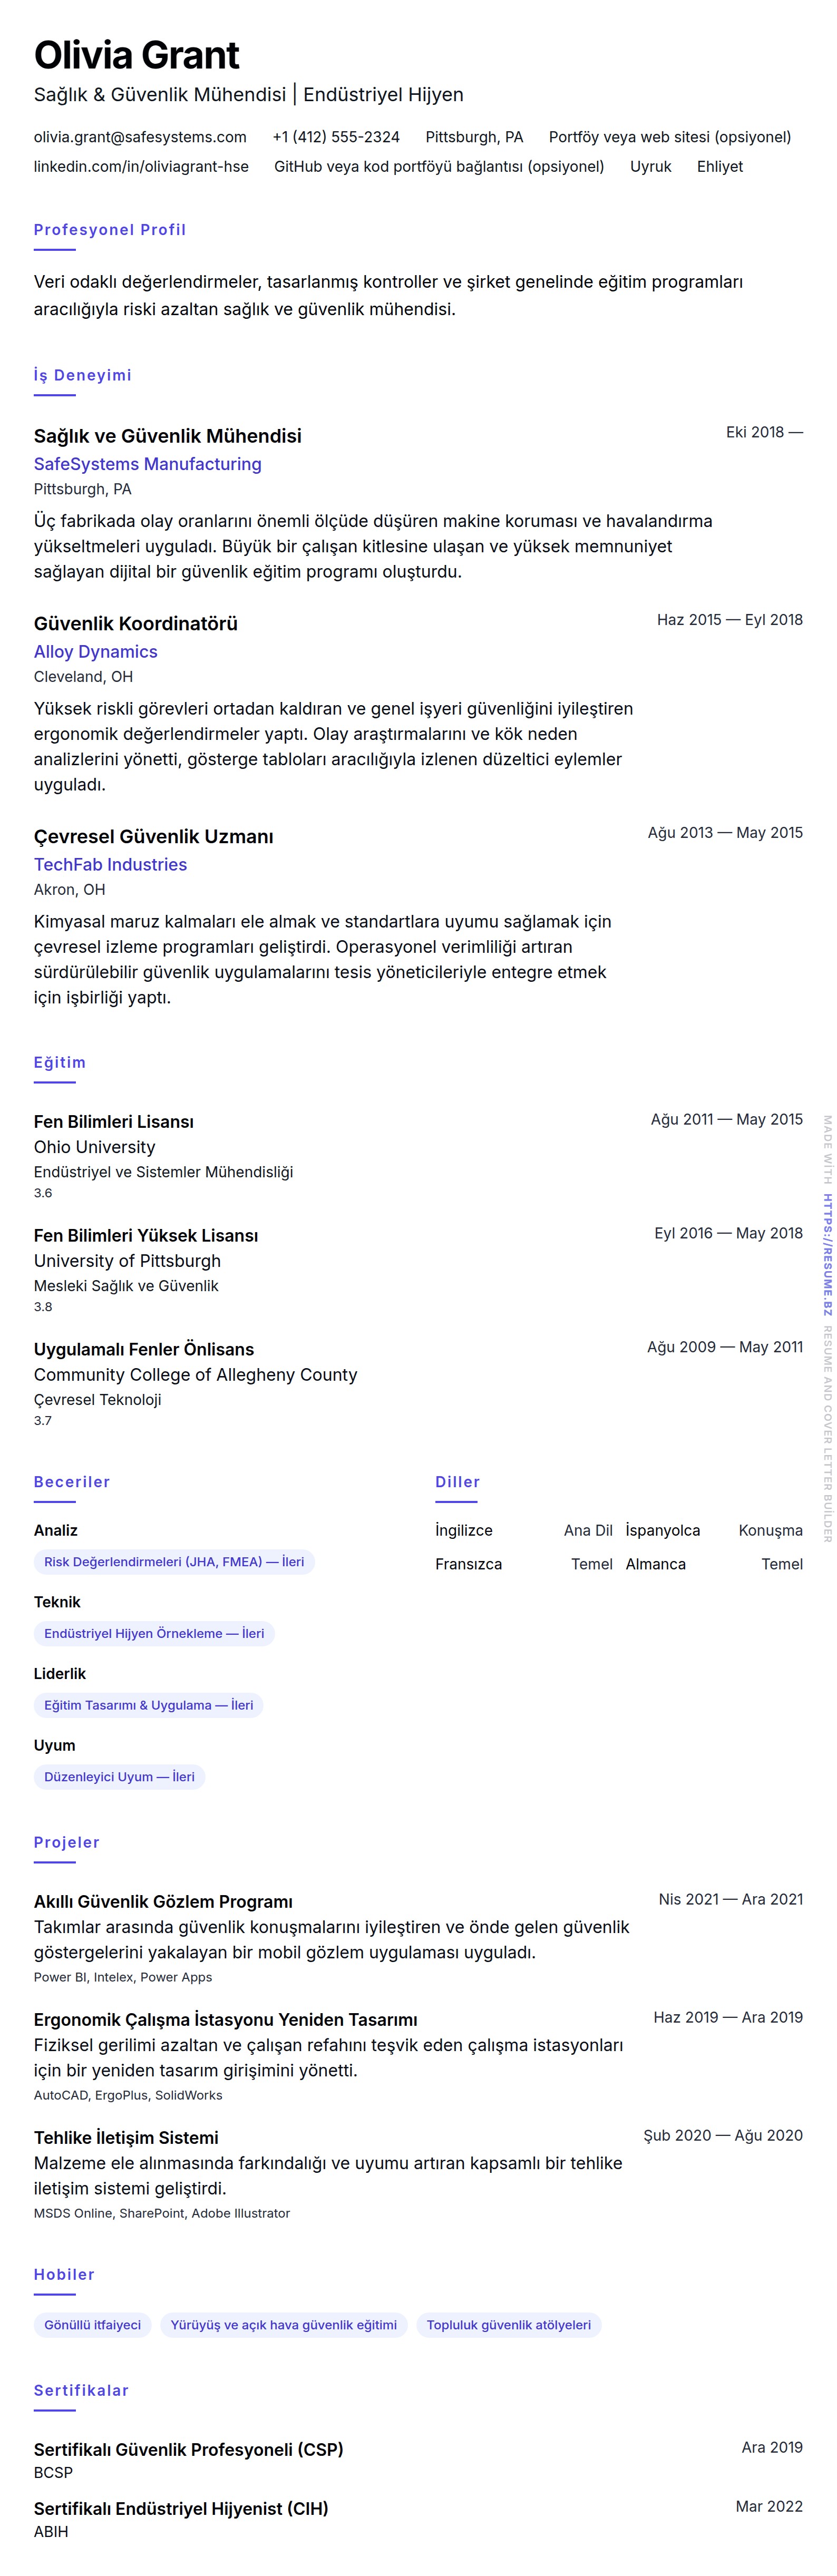Click the Olivia Grant name heading

[x=137, y=55]
